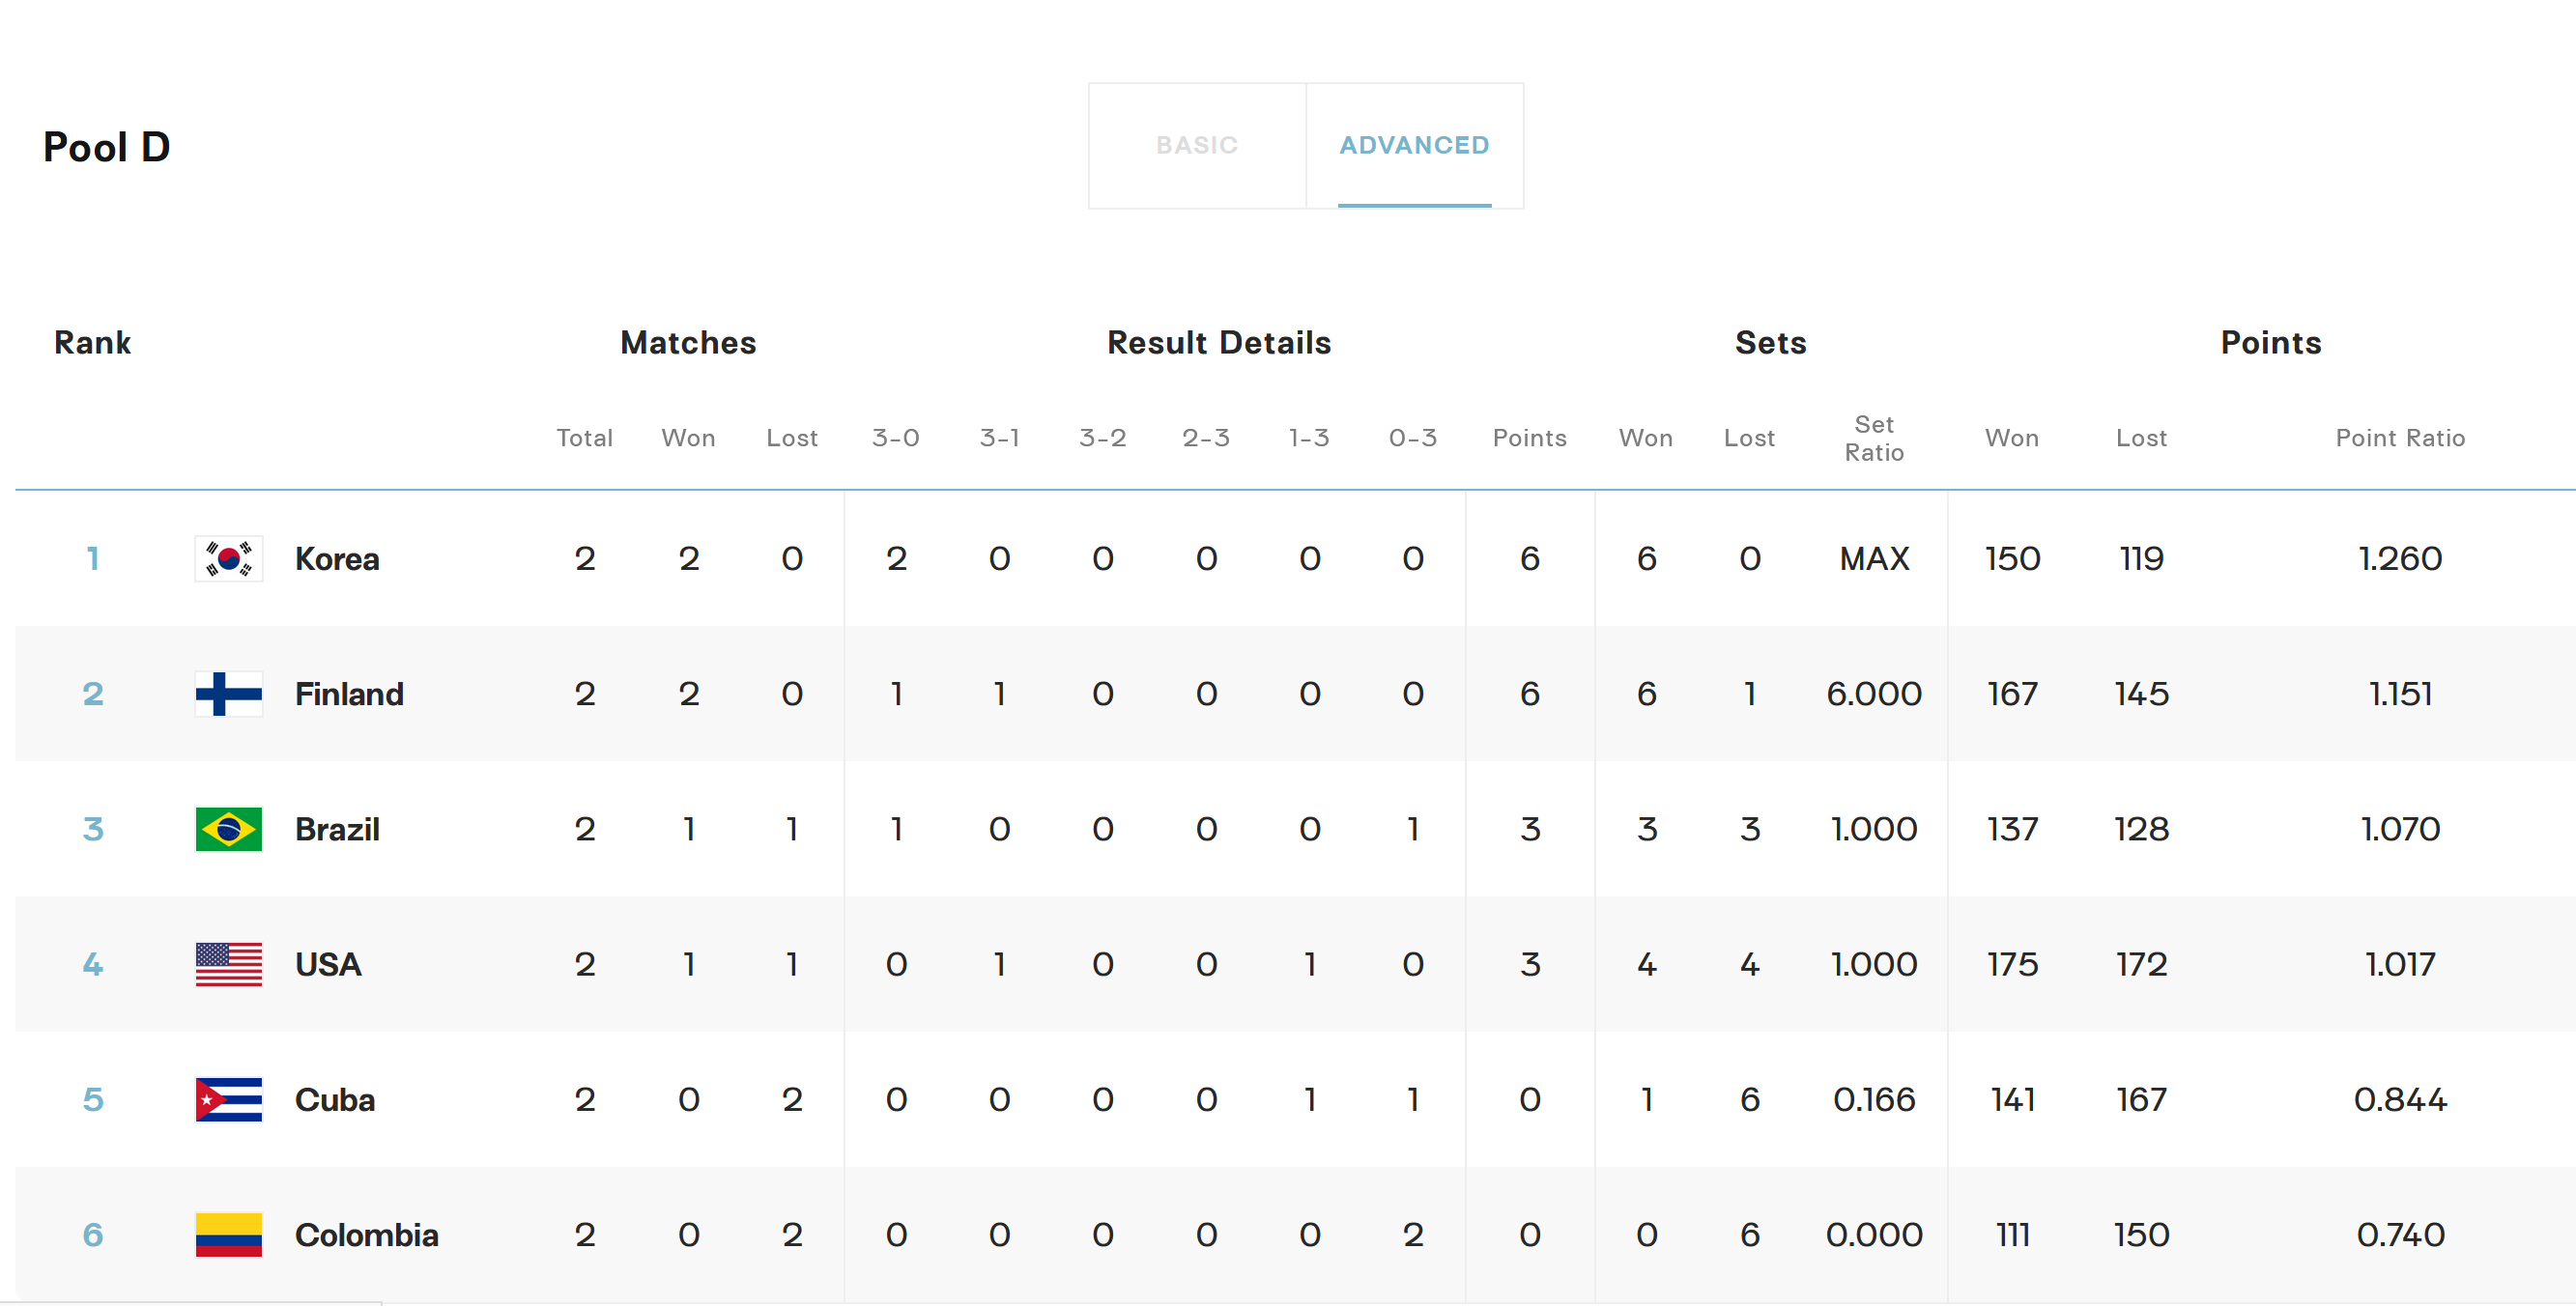Open the Brazil team name
The width and height of the screenshot is (2576, 1306).
point(337,829)
